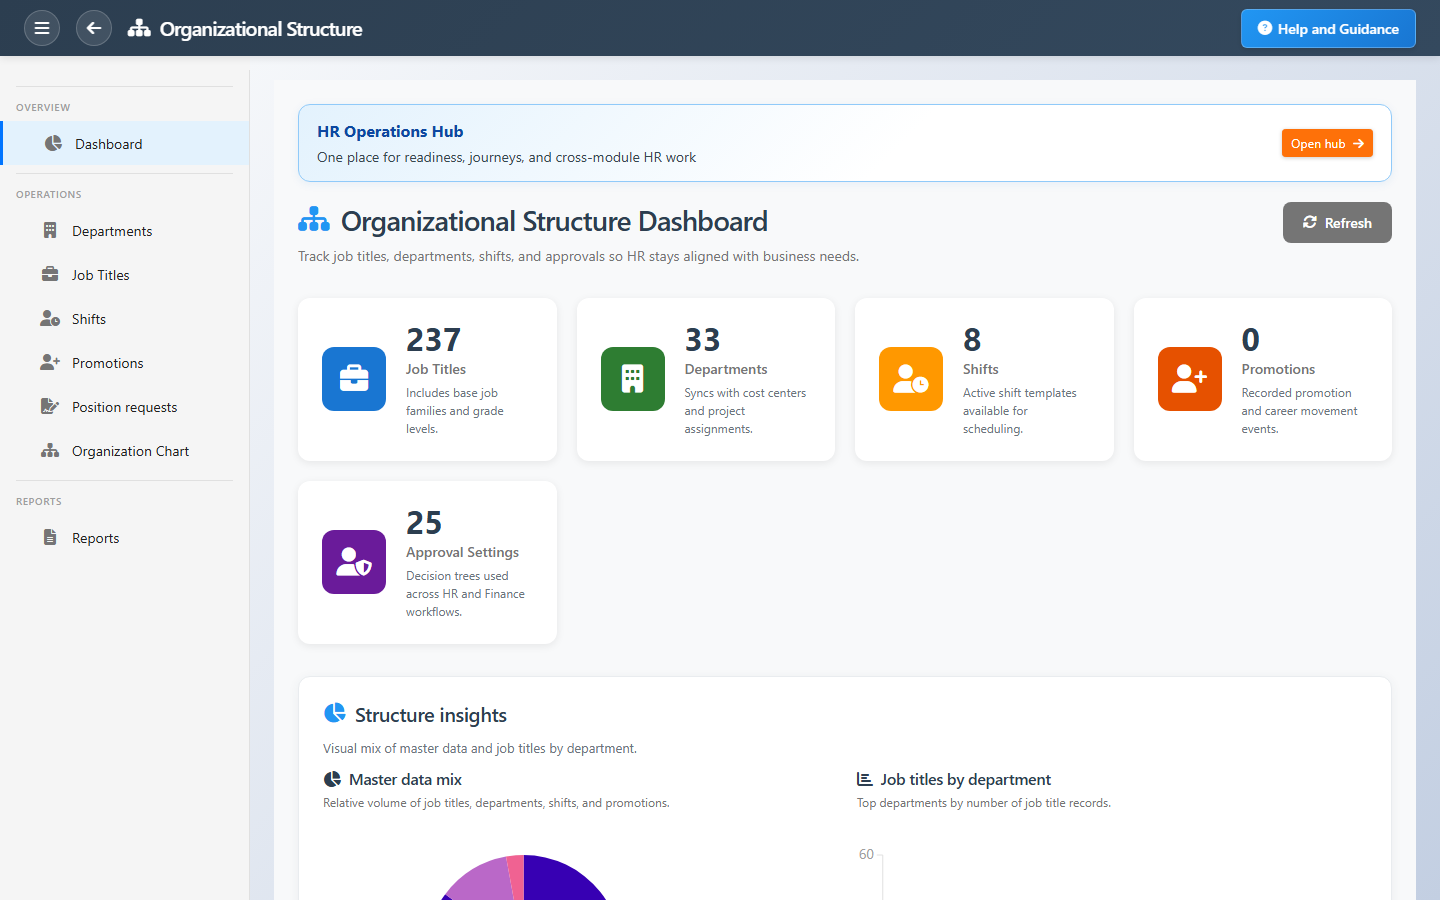Click the Dashboard pie chart icon
The width and height of the screenshot is (1440, 900).
(53, 143)
